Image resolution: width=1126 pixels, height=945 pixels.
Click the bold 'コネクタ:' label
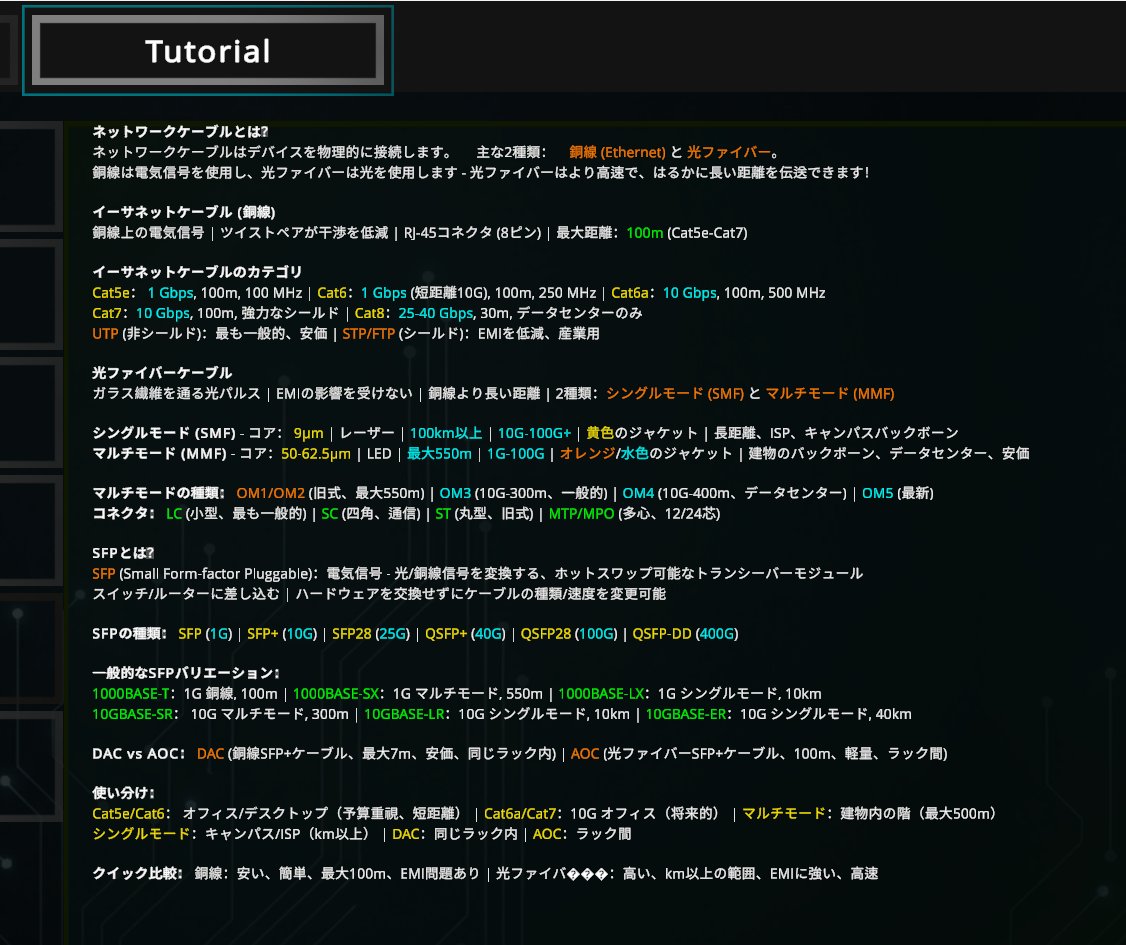123,513
